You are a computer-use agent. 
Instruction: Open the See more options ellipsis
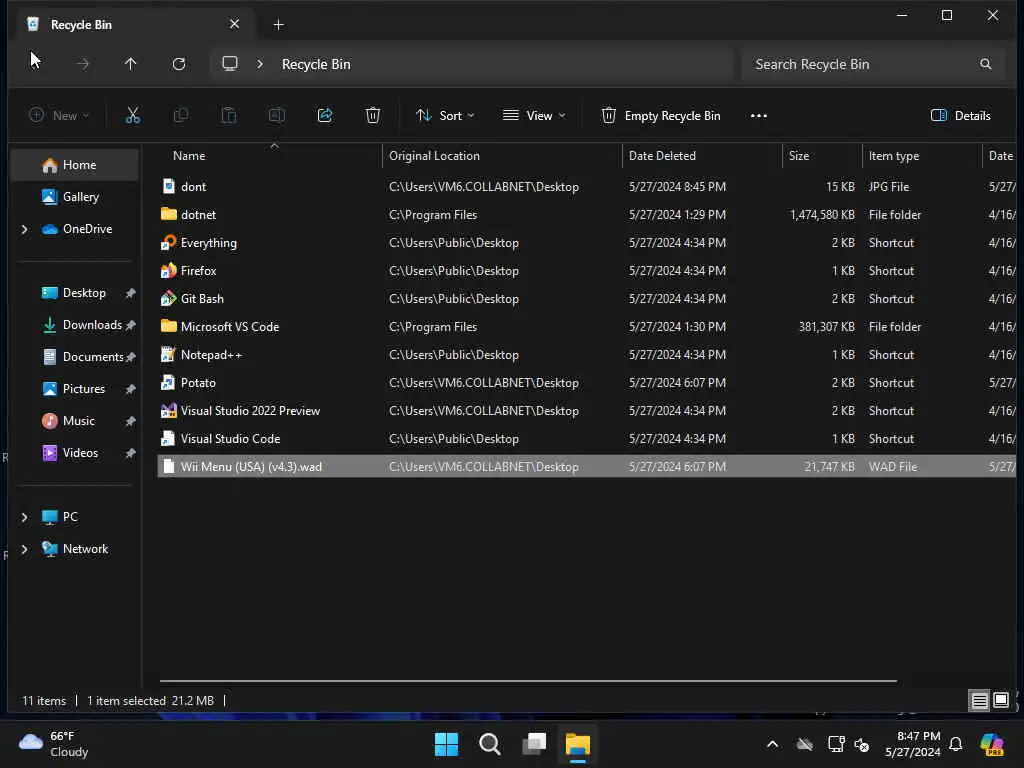759,116
